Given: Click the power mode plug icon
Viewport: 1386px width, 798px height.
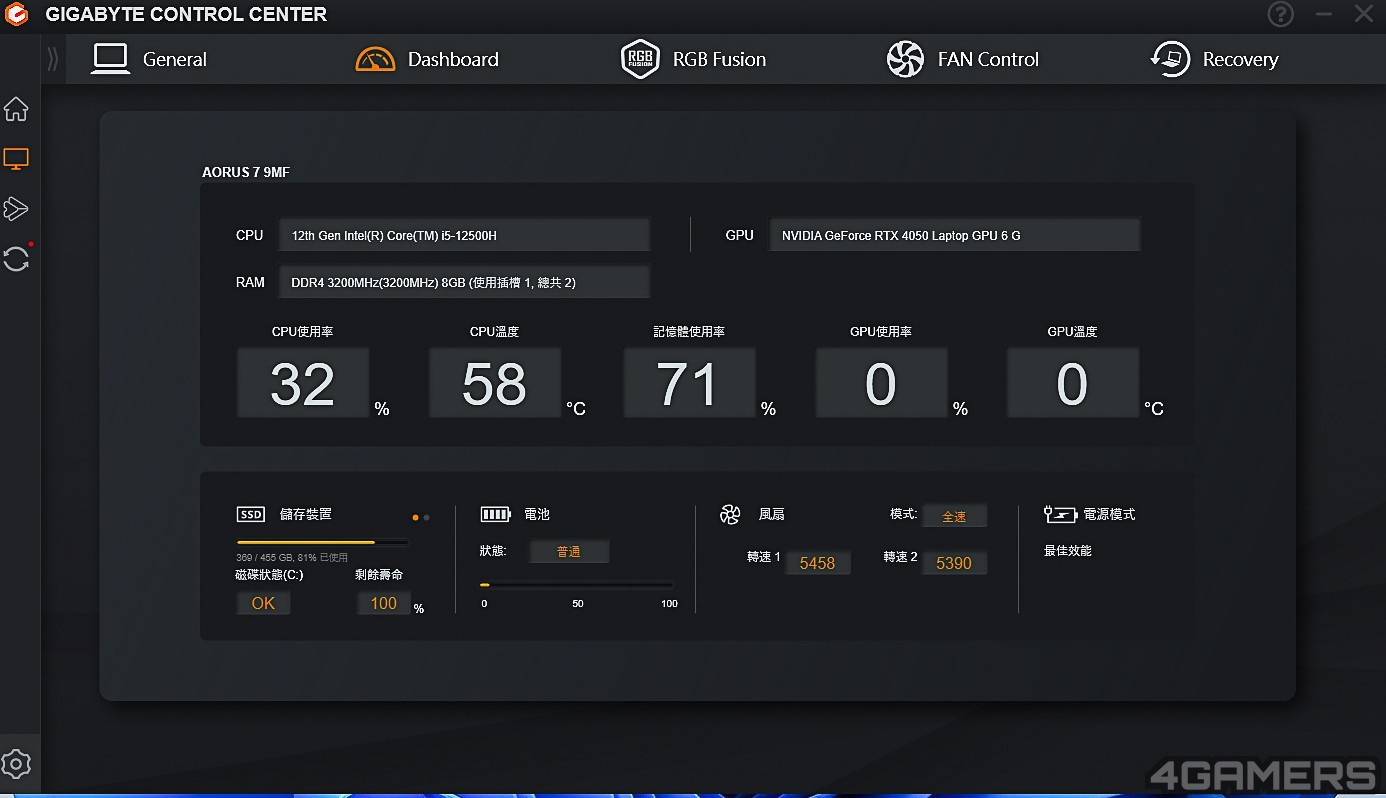Looking at the screenshot, I should (1060, 514).
